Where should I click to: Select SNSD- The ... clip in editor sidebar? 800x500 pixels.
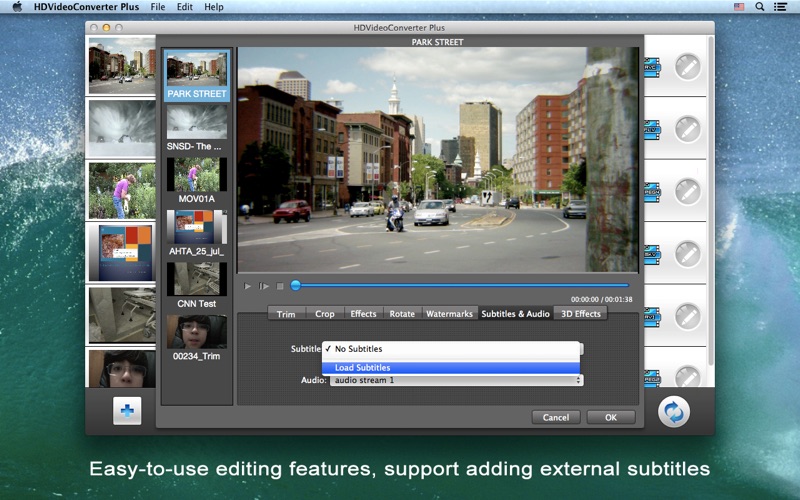196,128
